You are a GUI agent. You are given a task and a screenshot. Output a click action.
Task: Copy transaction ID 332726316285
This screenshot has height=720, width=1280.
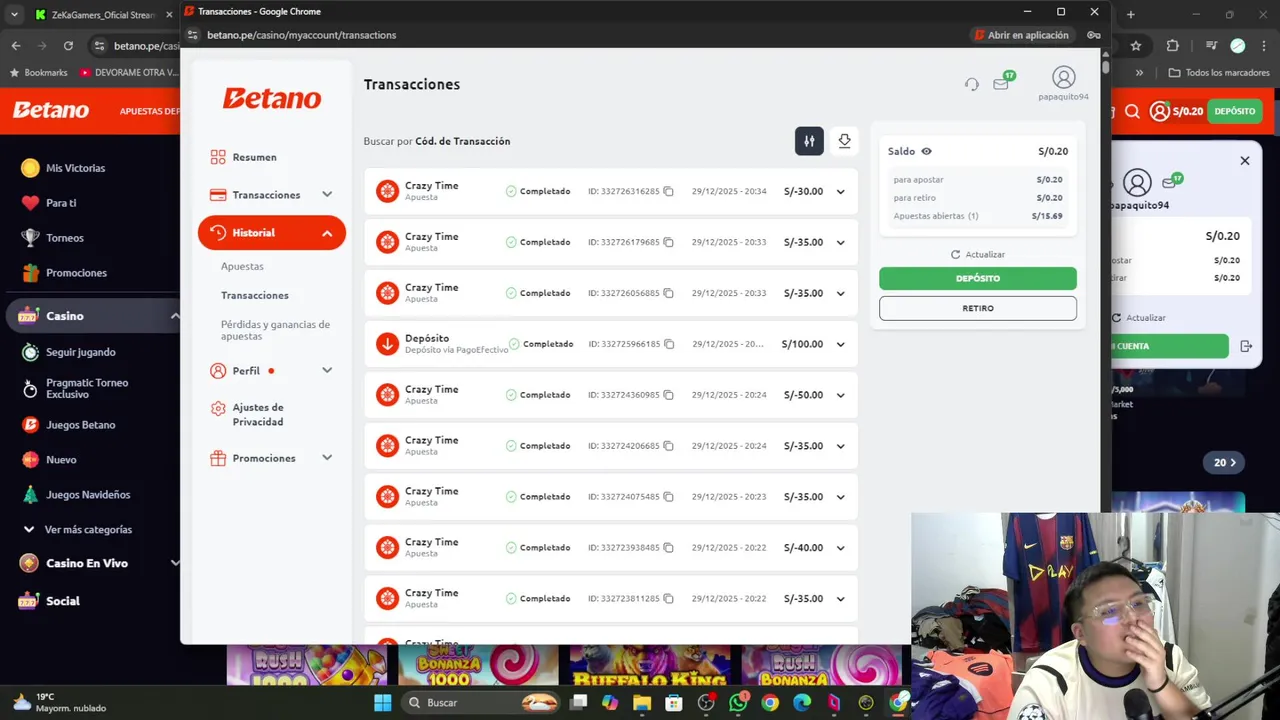[x=669, y=191]
